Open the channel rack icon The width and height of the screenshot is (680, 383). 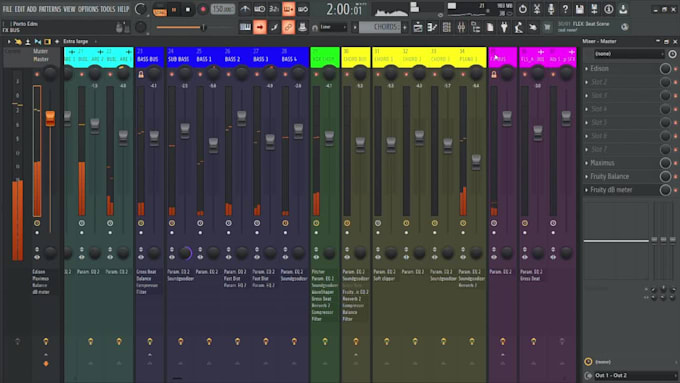pos(447,27)
